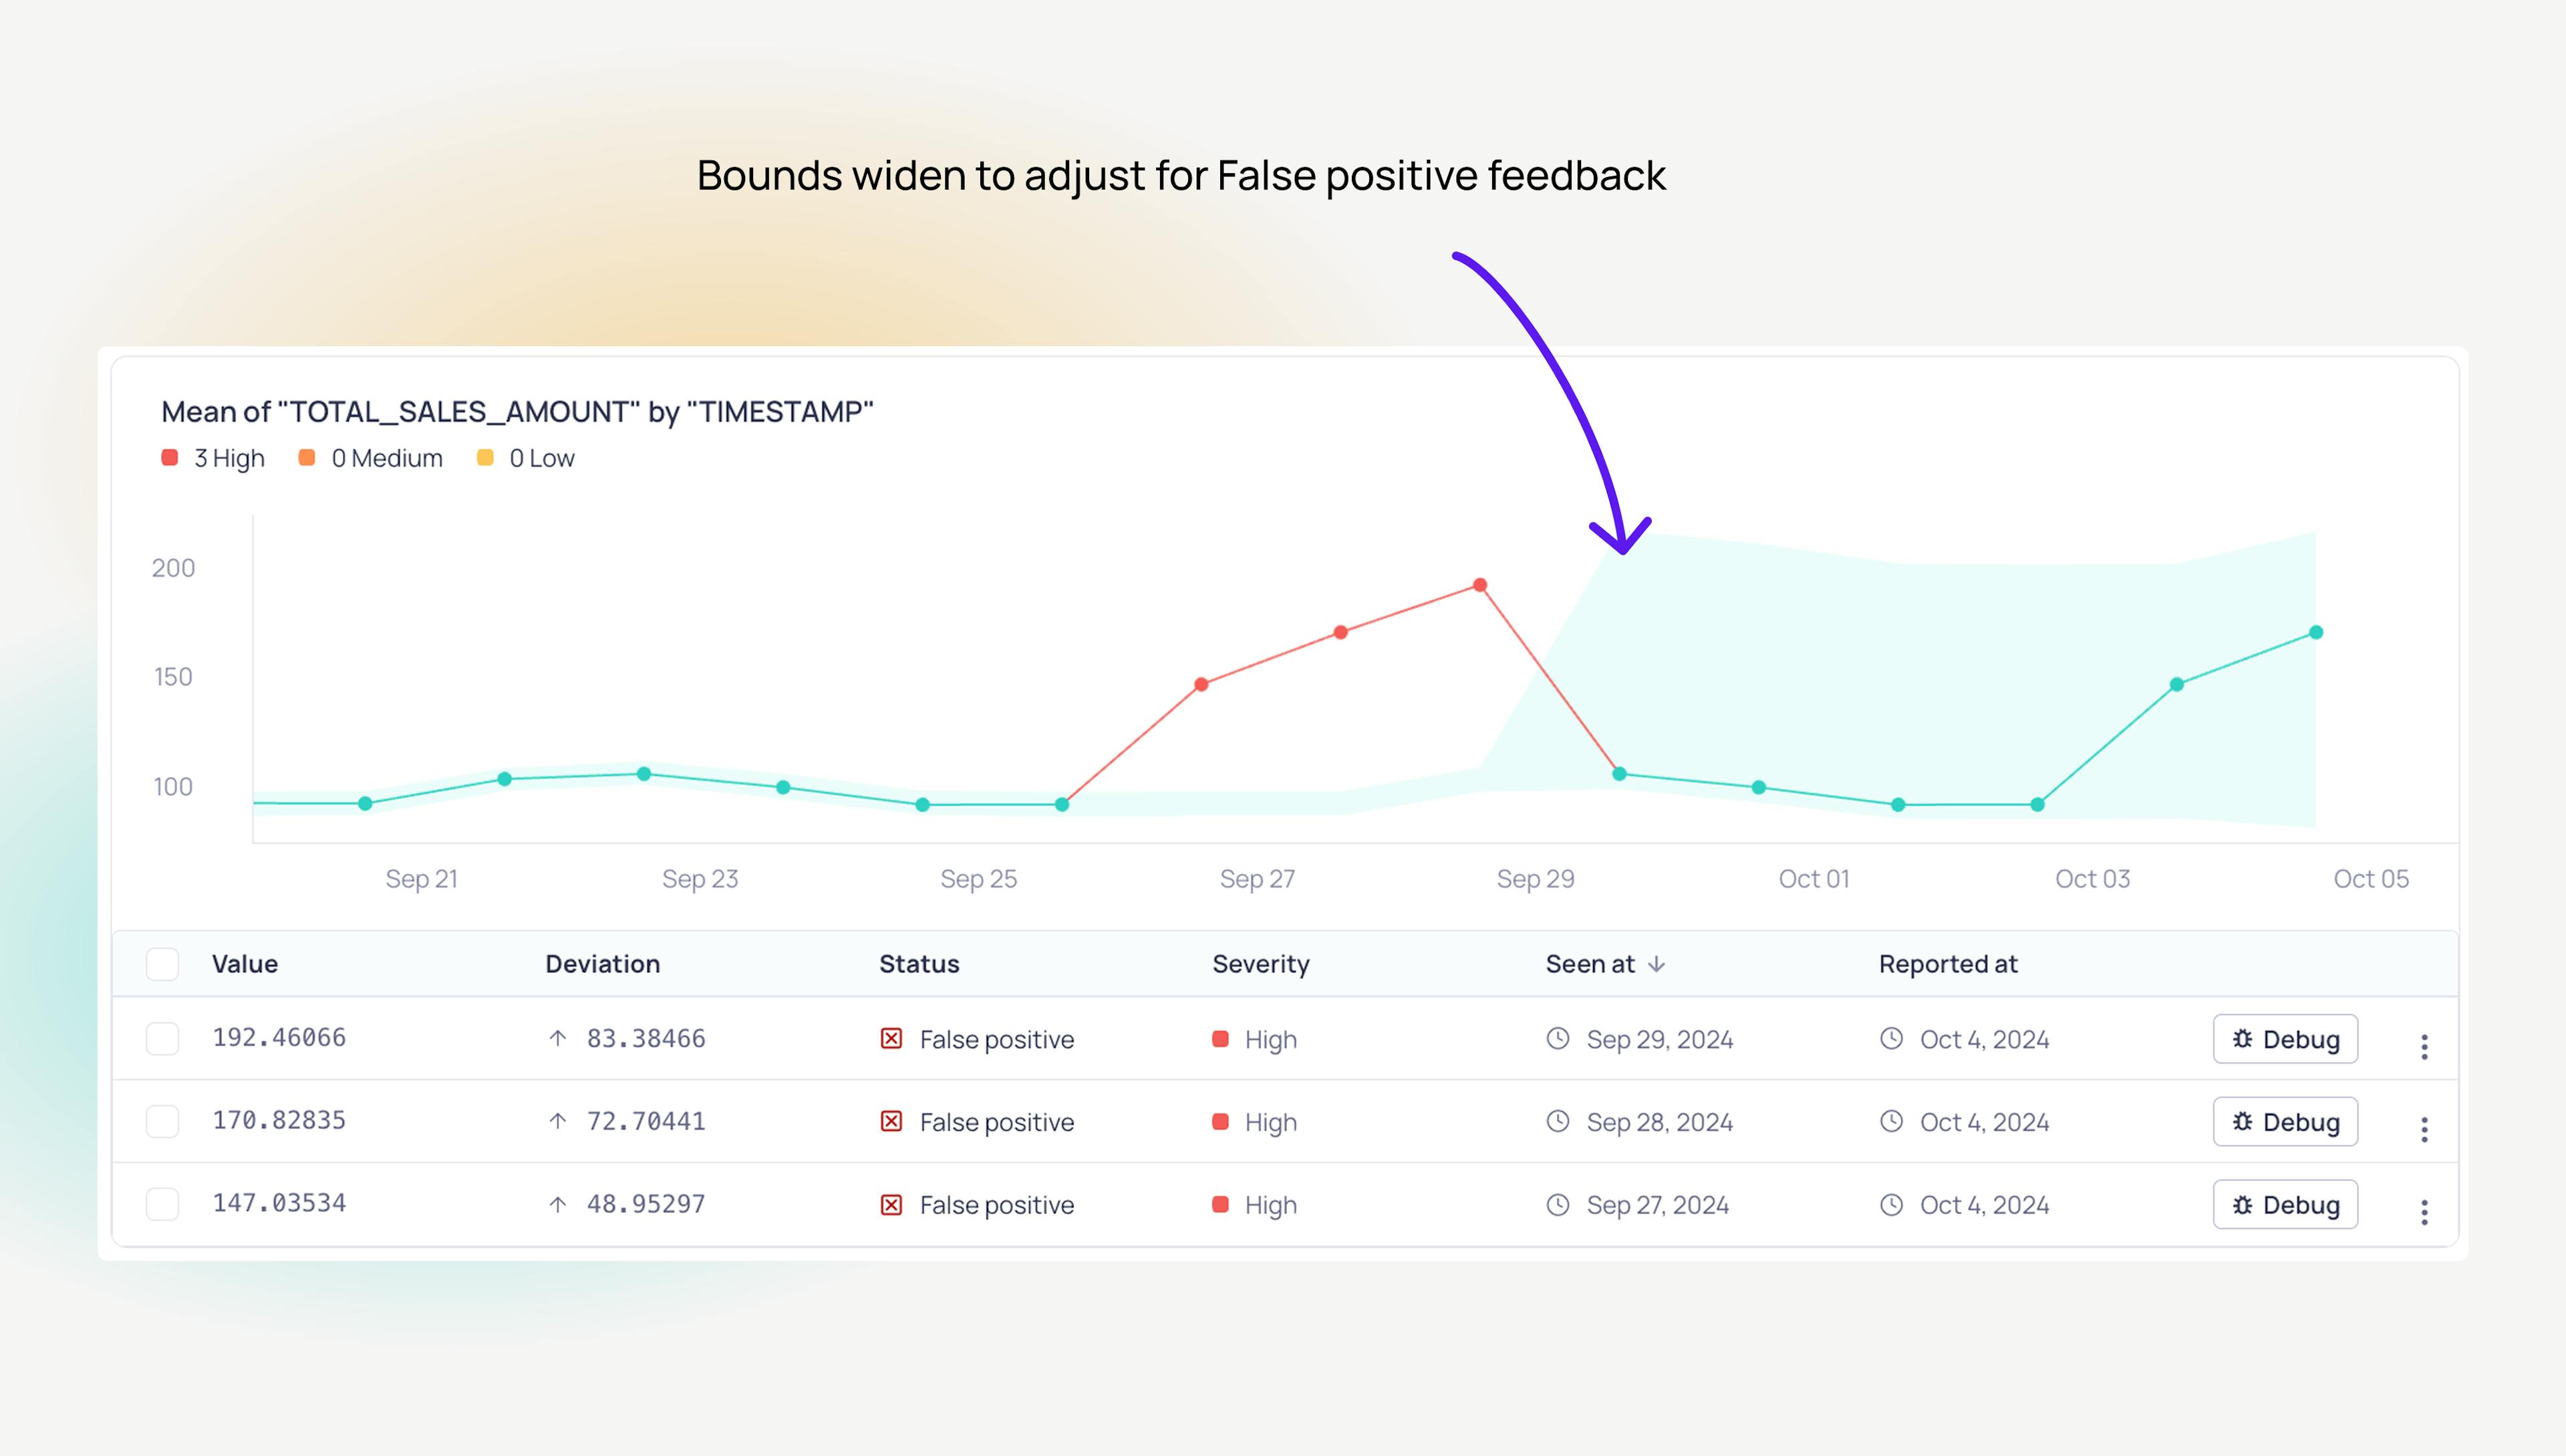
Task: Click the Deviation column header
Action: click(x=602, y=964)
